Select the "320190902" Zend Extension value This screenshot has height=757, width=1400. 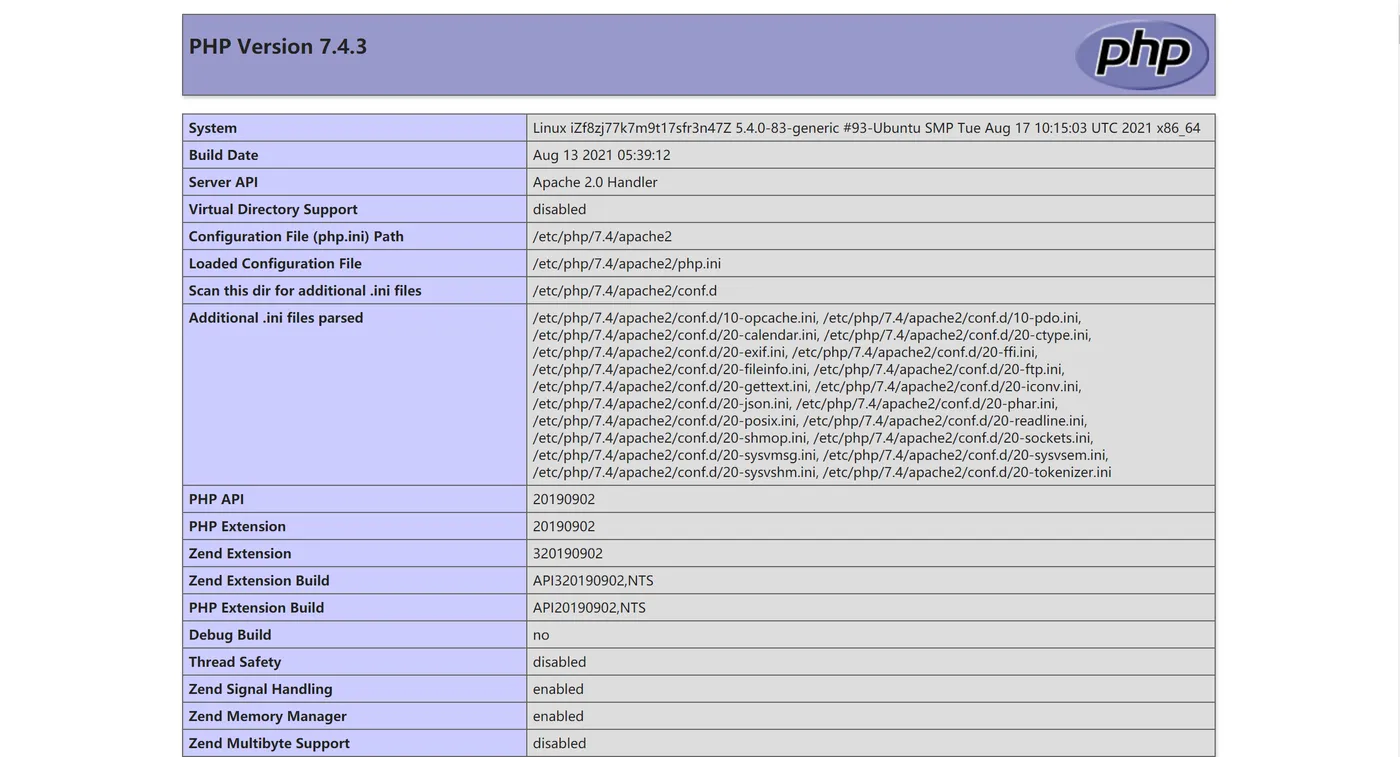568,553
